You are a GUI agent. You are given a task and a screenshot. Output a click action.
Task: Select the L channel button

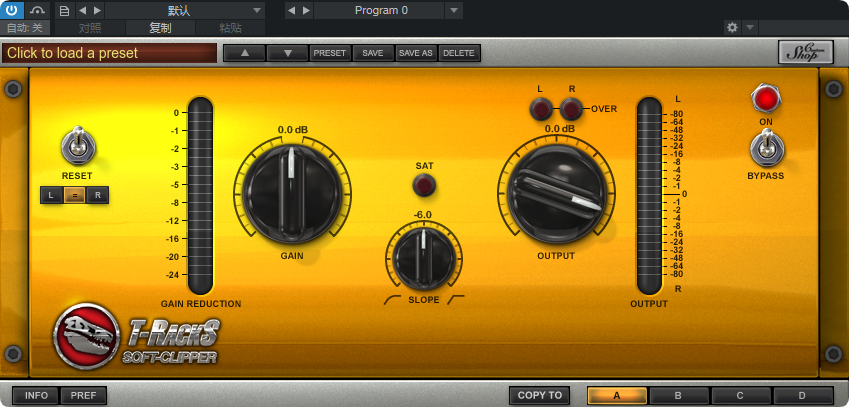click(51, 195)
